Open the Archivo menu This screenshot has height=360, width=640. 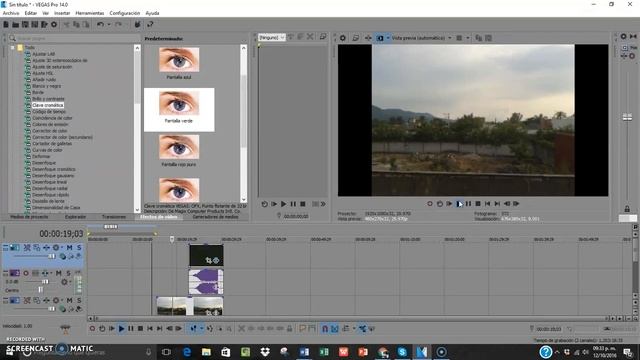[x=11, y=13]
